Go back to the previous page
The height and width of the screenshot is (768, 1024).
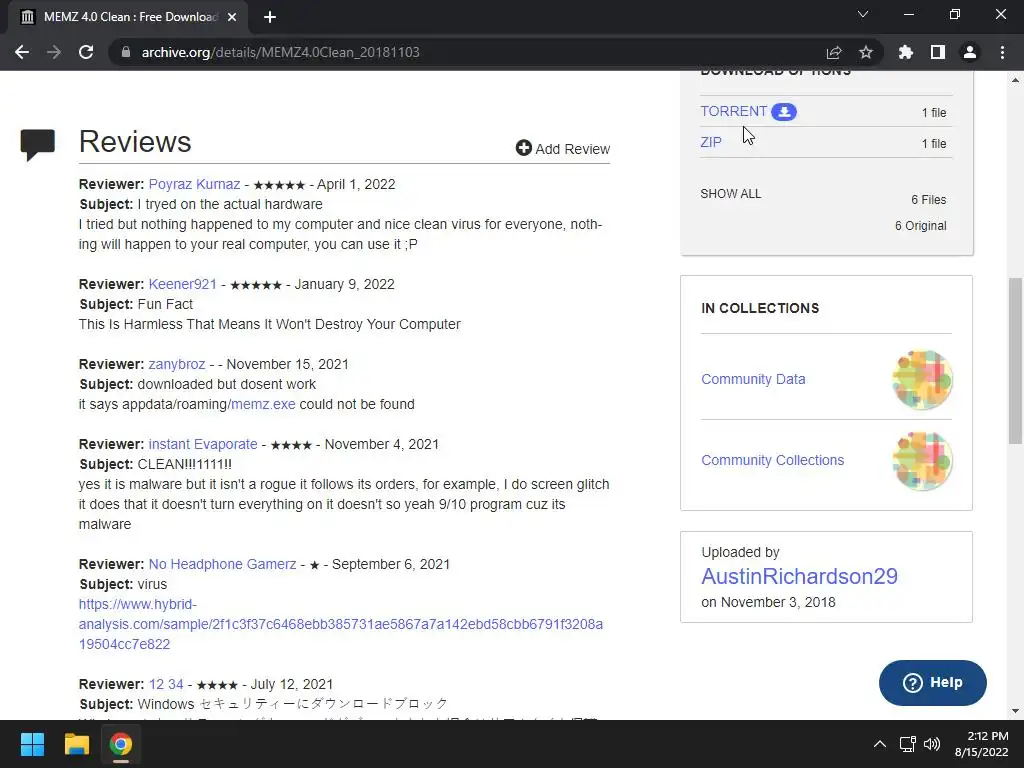coord(22,52)
